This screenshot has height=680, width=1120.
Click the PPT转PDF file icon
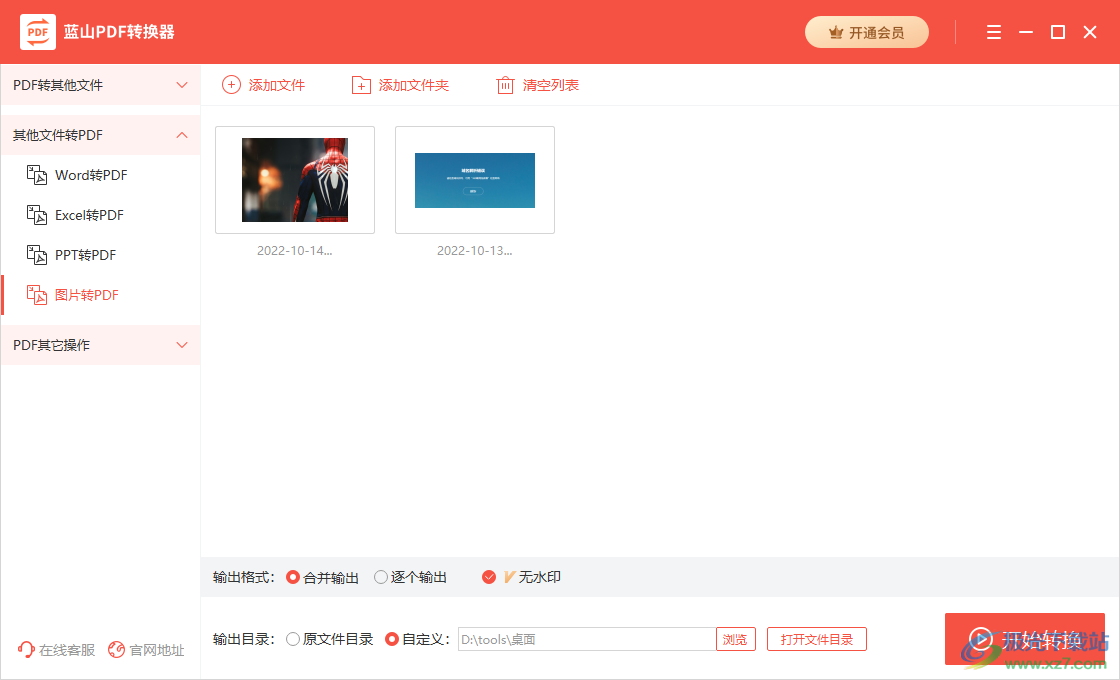click(x=36, y=255)
